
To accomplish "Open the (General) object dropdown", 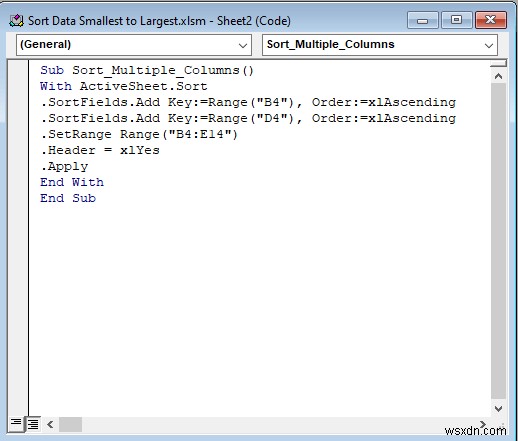I will [x=134, y=45].
